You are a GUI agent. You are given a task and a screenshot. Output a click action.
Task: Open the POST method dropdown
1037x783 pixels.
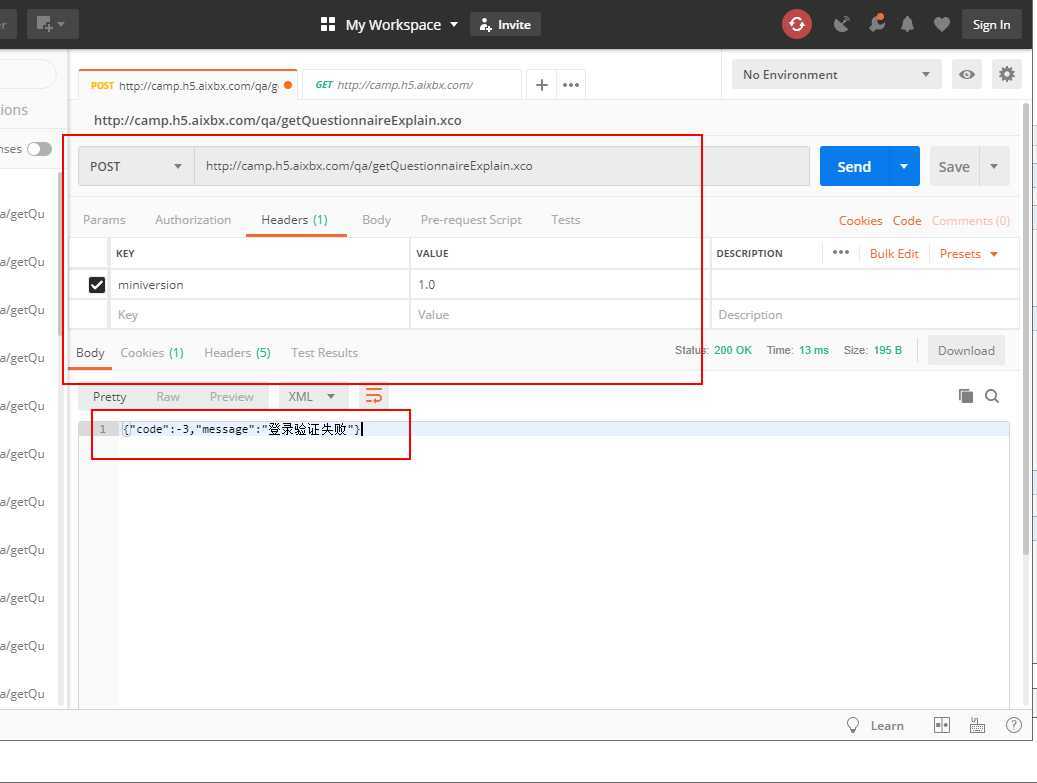136,166
